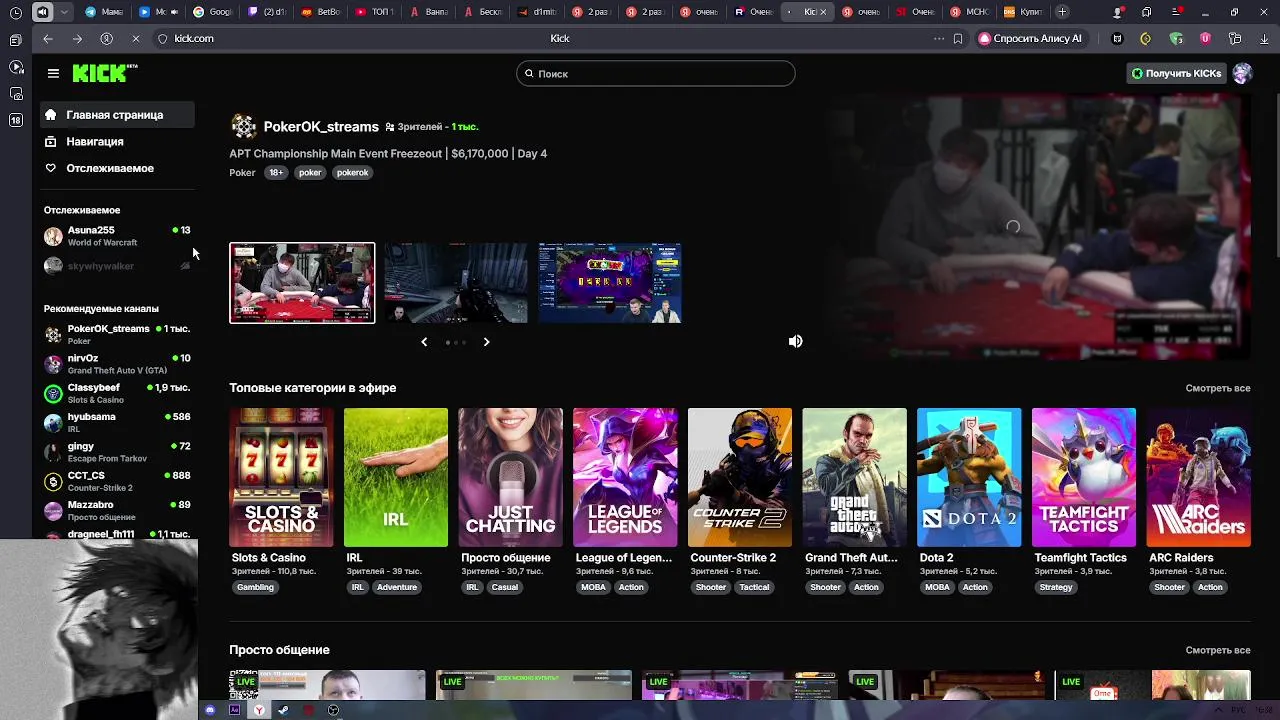Screen dimensions: 1280x720
Task: Open Mazzabro recommended channel
Action: coord(117,510)
